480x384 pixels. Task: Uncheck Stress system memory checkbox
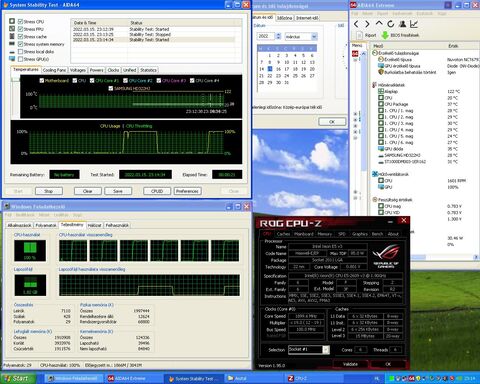point(20,44)
